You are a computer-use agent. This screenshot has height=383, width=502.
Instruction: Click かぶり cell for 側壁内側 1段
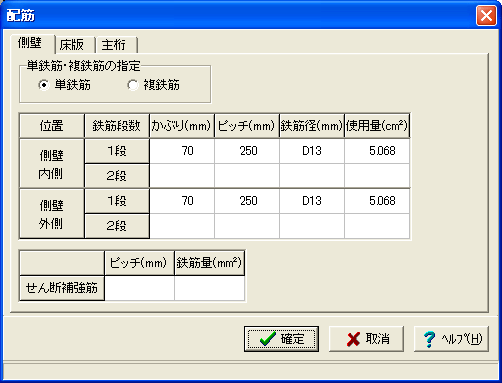182,151
